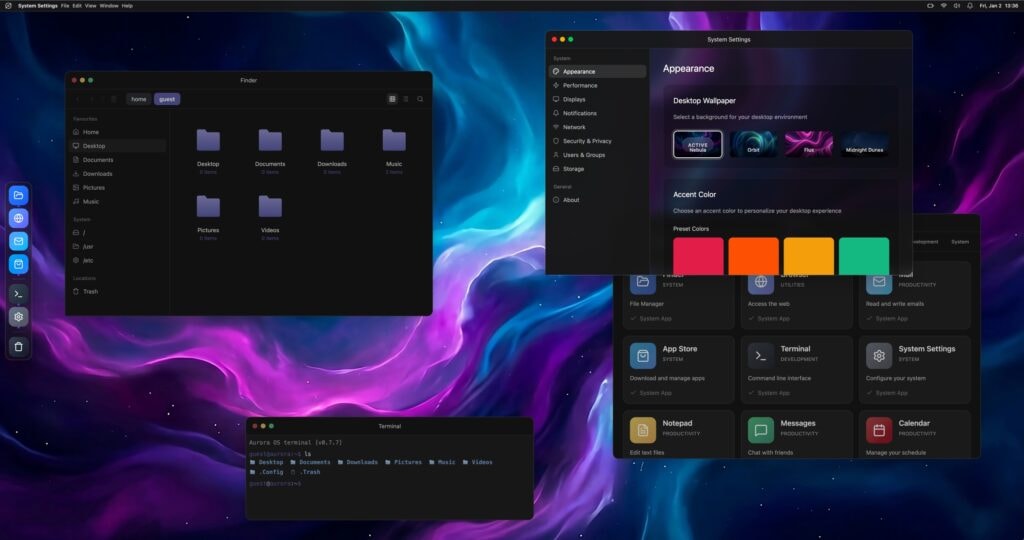Select the Downloads folder in Finder grid
The height and width of the screenshot is (540, 1024).
[x=332, y=141]
